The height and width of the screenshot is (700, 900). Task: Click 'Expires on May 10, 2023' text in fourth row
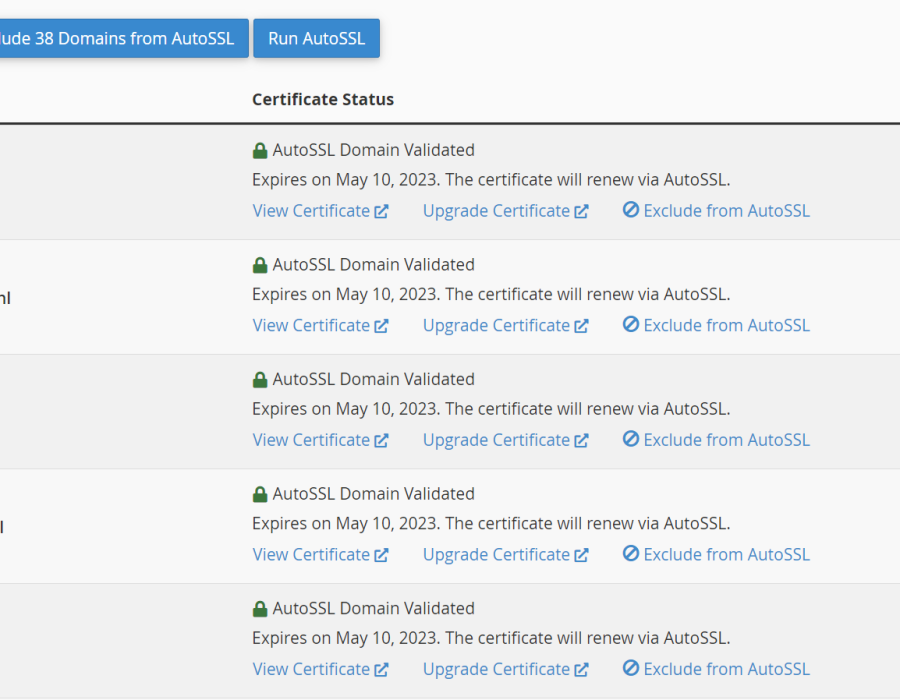(346, 523)
